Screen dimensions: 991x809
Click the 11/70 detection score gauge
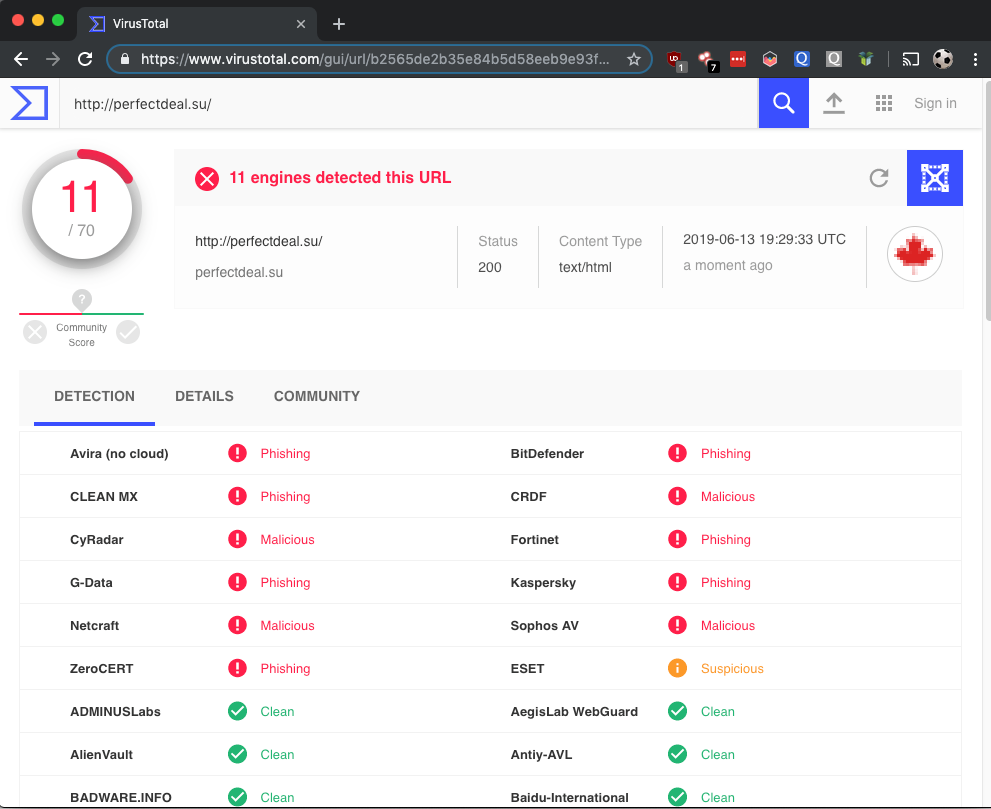[82, 209]
